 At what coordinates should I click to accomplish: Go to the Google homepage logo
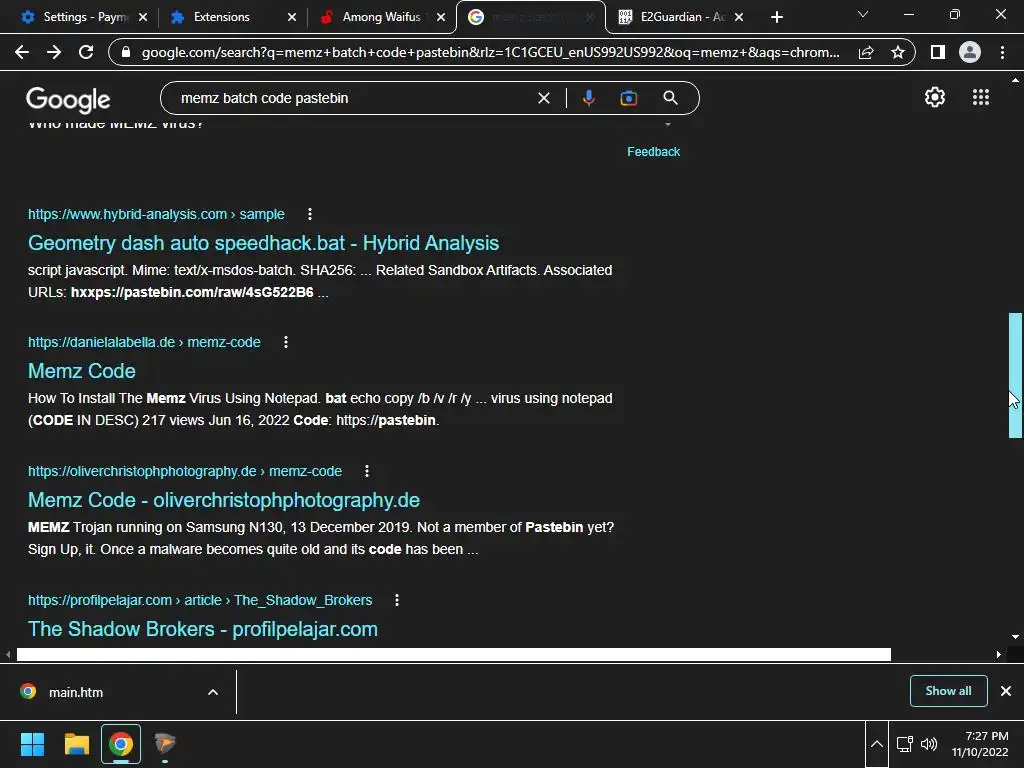pos(68,99)
